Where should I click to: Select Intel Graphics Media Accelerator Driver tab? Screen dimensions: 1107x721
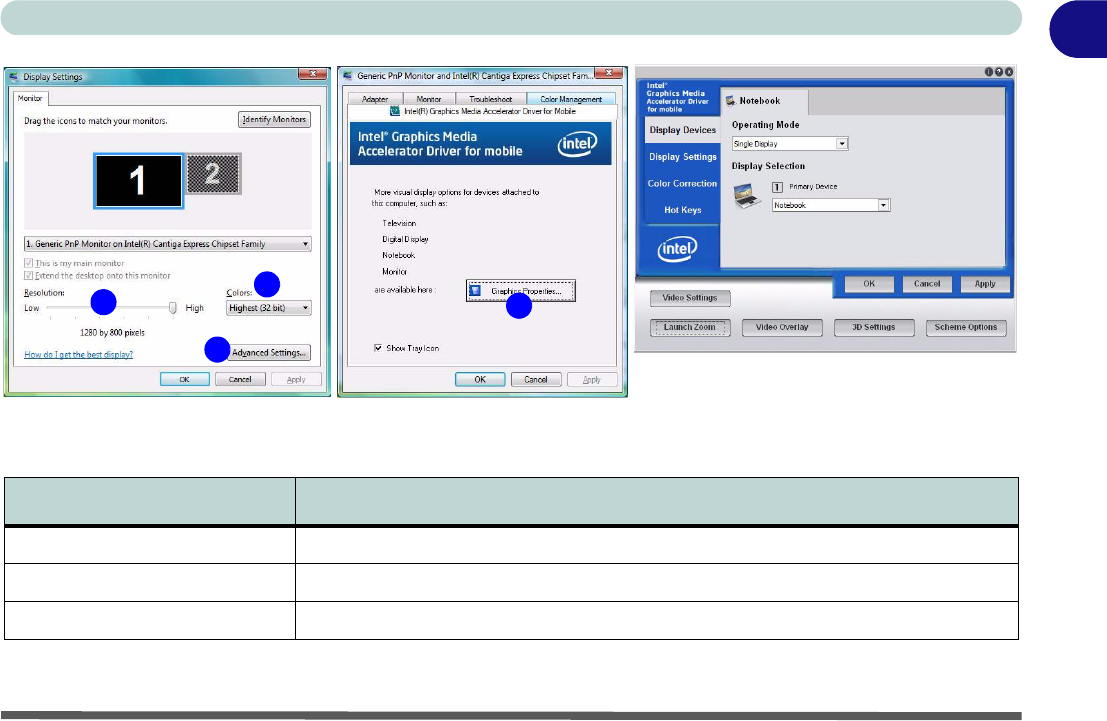tap(483, 111)
